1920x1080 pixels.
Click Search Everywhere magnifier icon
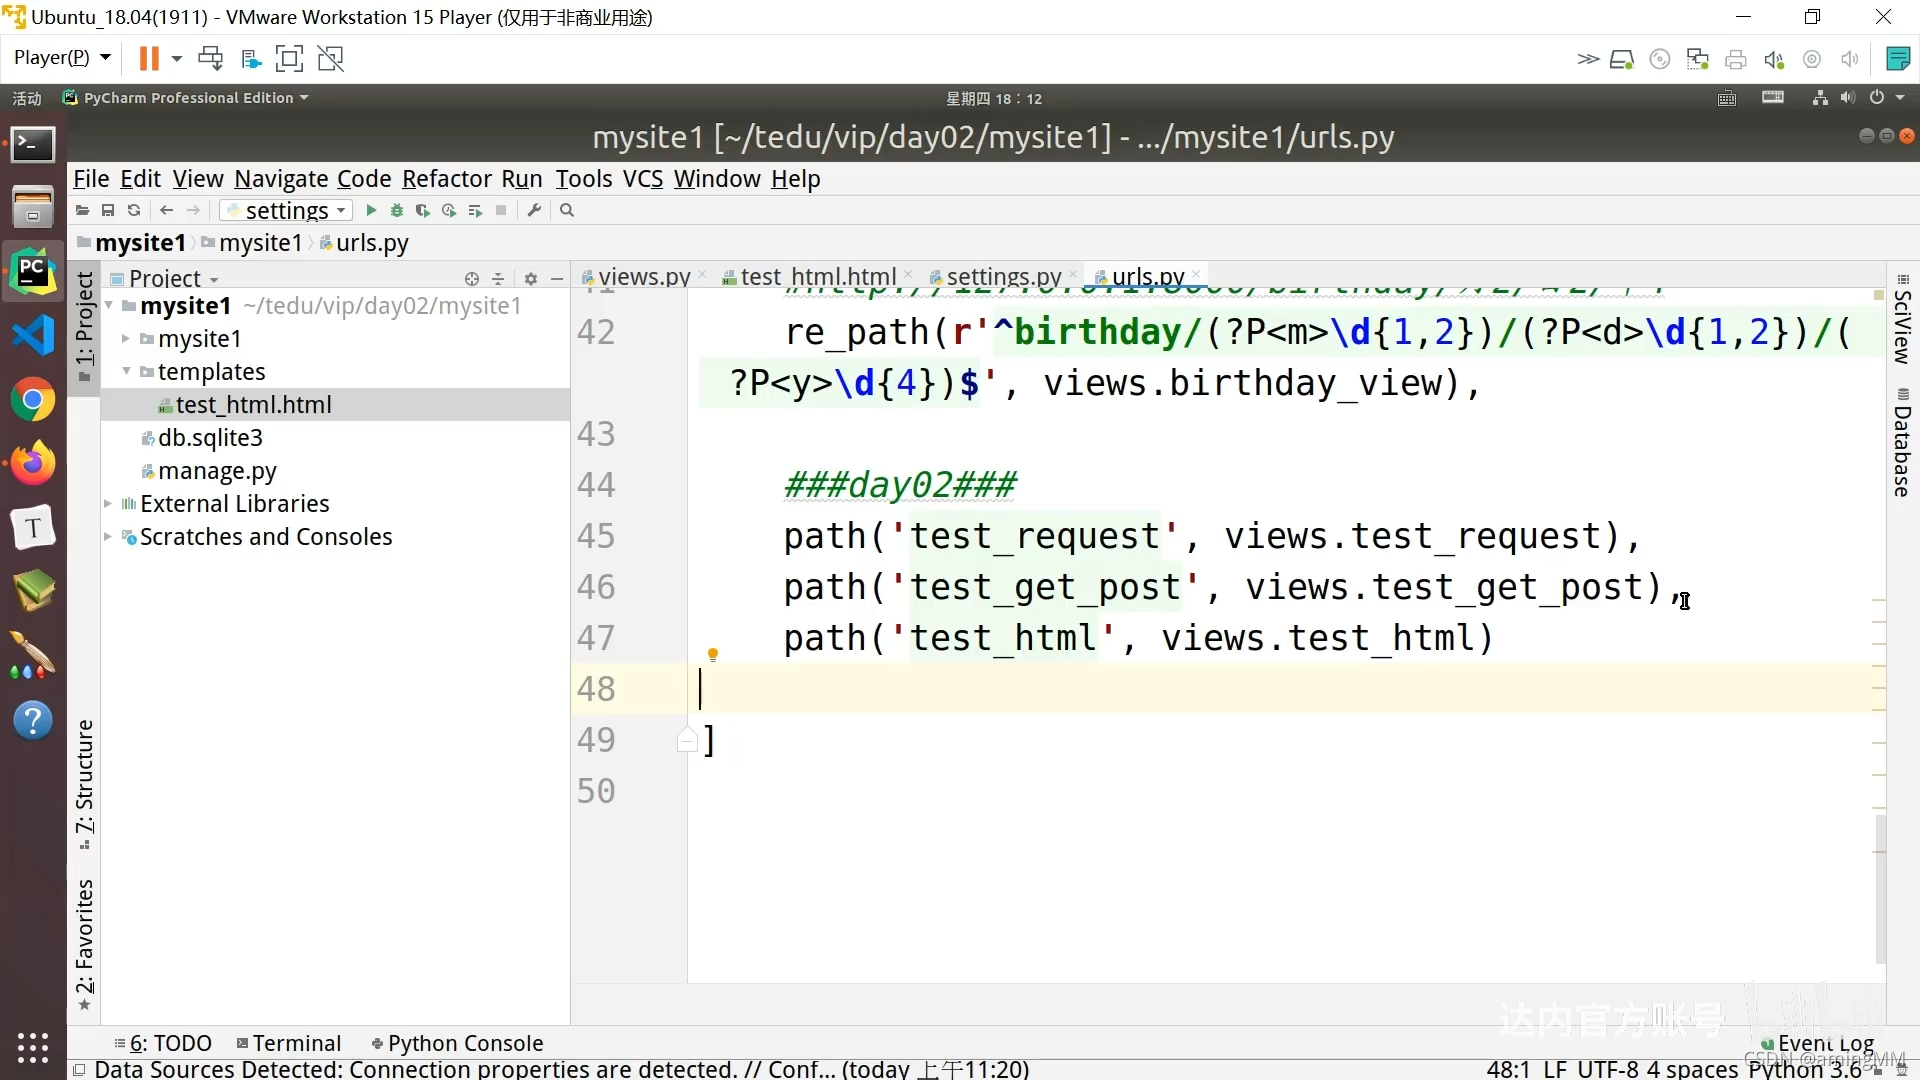point(567,210)
